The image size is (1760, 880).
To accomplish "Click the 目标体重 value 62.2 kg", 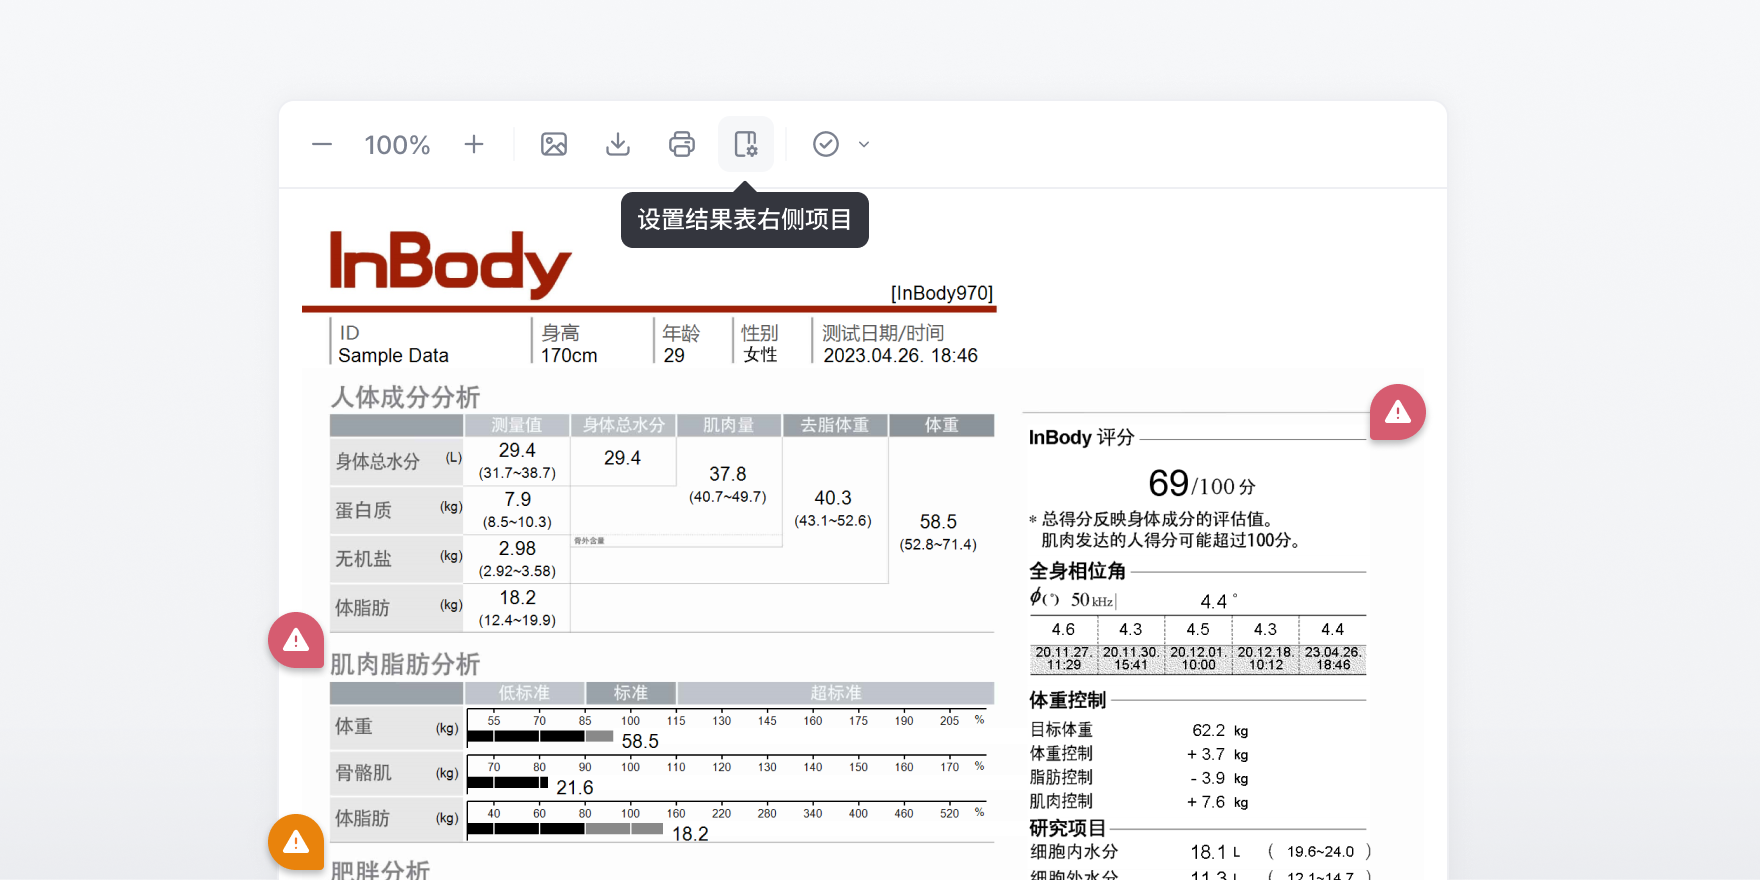I will click(x=1220, y=730).
